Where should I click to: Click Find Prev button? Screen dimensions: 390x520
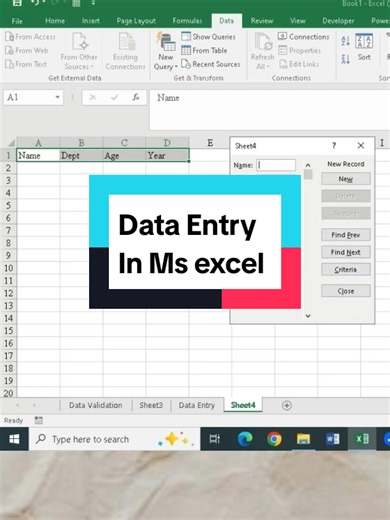click(346, 235)
